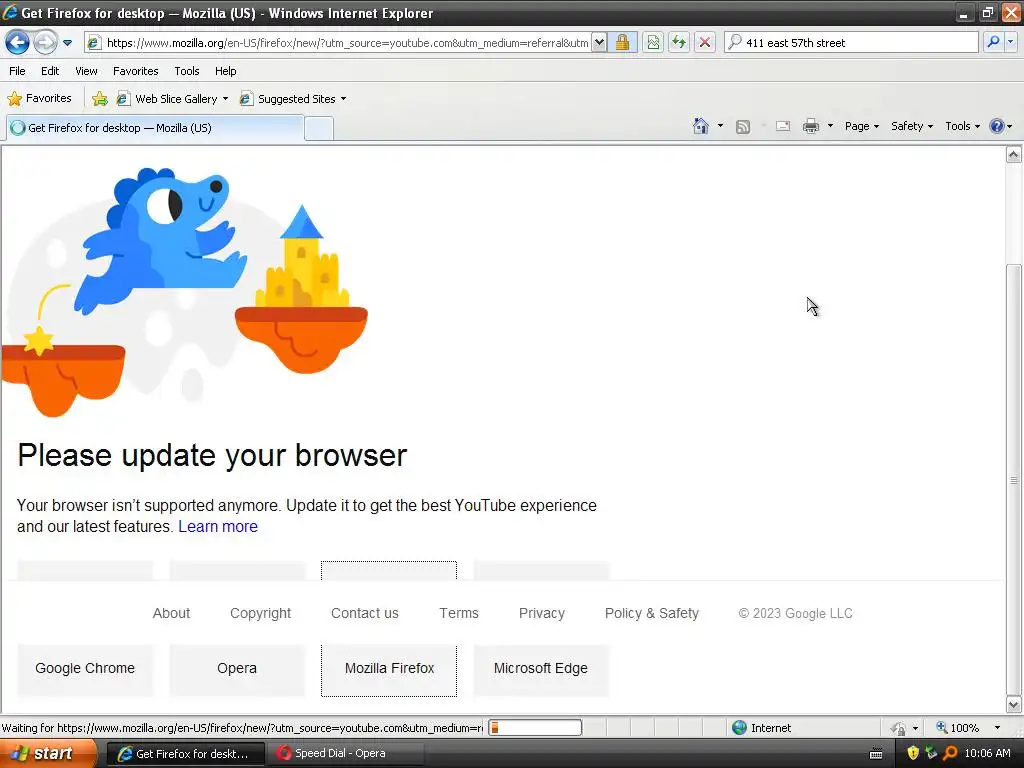The width and height of the screenshot is (1024, 768).
Task: Expand the Home button dropdown arrow
Action: pos(720,126)
